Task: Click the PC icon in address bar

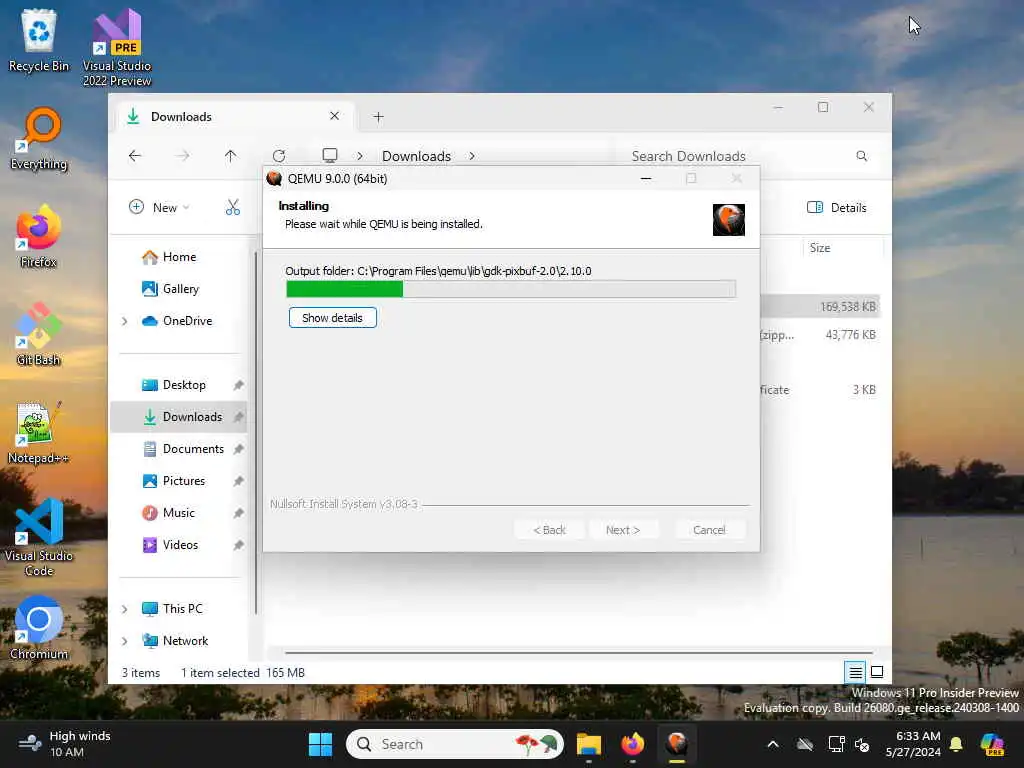Action: point(330,155)
